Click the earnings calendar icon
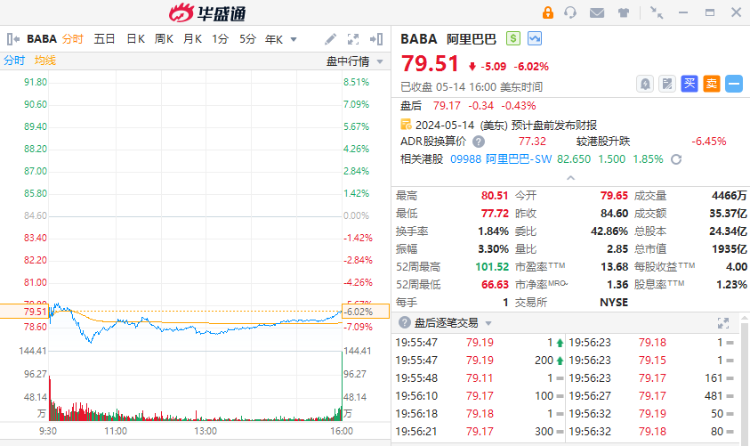This screenshot has height=446, width=750. (406, 124)
